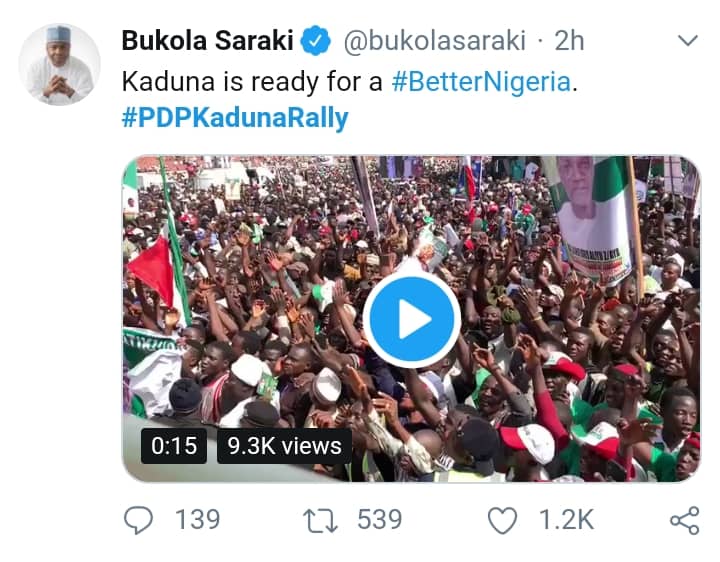Click the reply speech bubble icon
This screenshot has width=720, height=562.
coord(137,520)
